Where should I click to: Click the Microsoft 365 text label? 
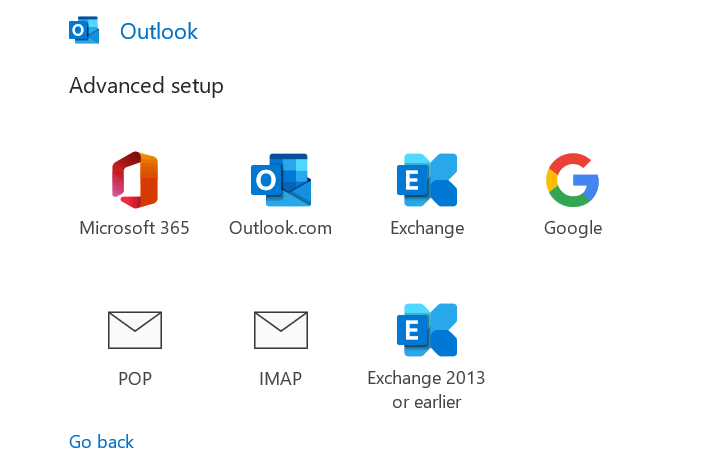click(x=134, y=228)
